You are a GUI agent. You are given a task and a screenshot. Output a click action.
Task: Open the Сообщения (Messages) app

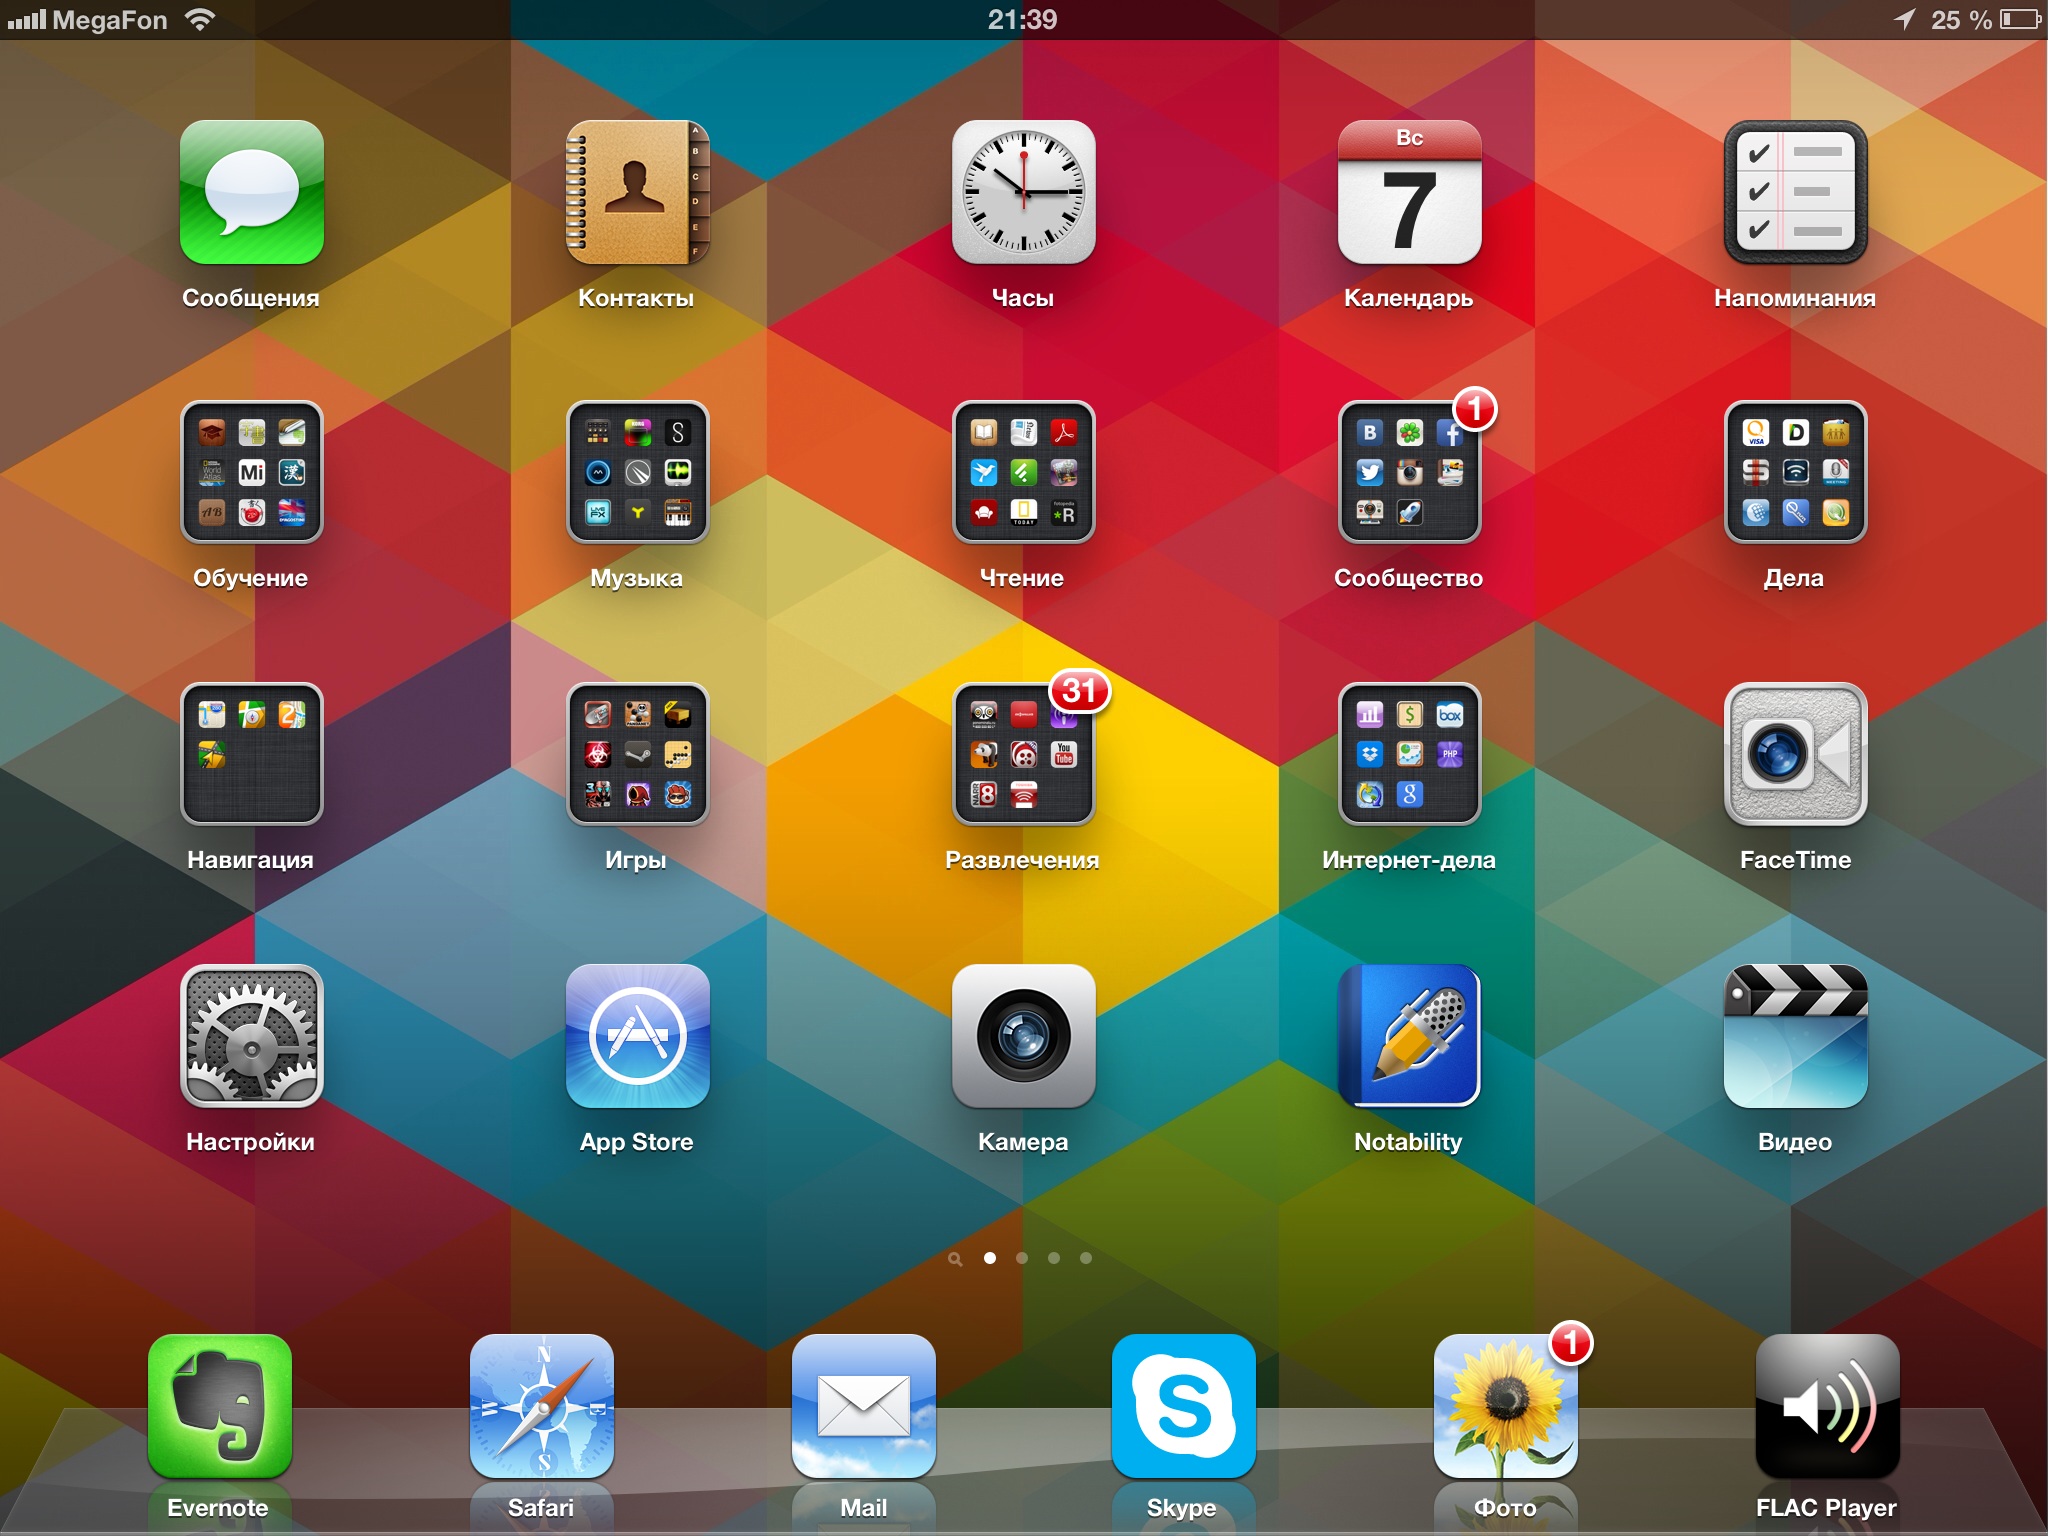click(251, 192)
